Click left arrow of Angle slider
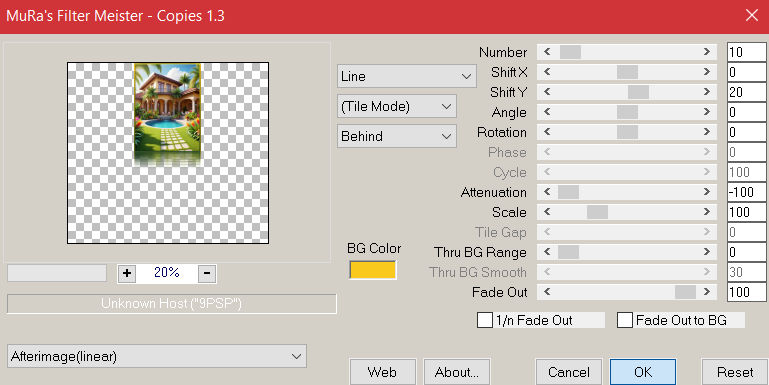The width and height of the screenshot is (769, 385). tap(547, 112)
